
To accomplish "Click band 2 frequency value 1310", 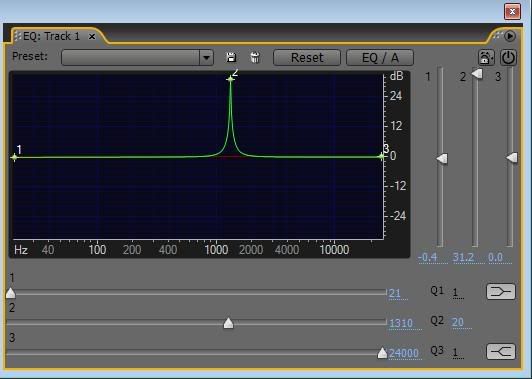I will [401, 323].
